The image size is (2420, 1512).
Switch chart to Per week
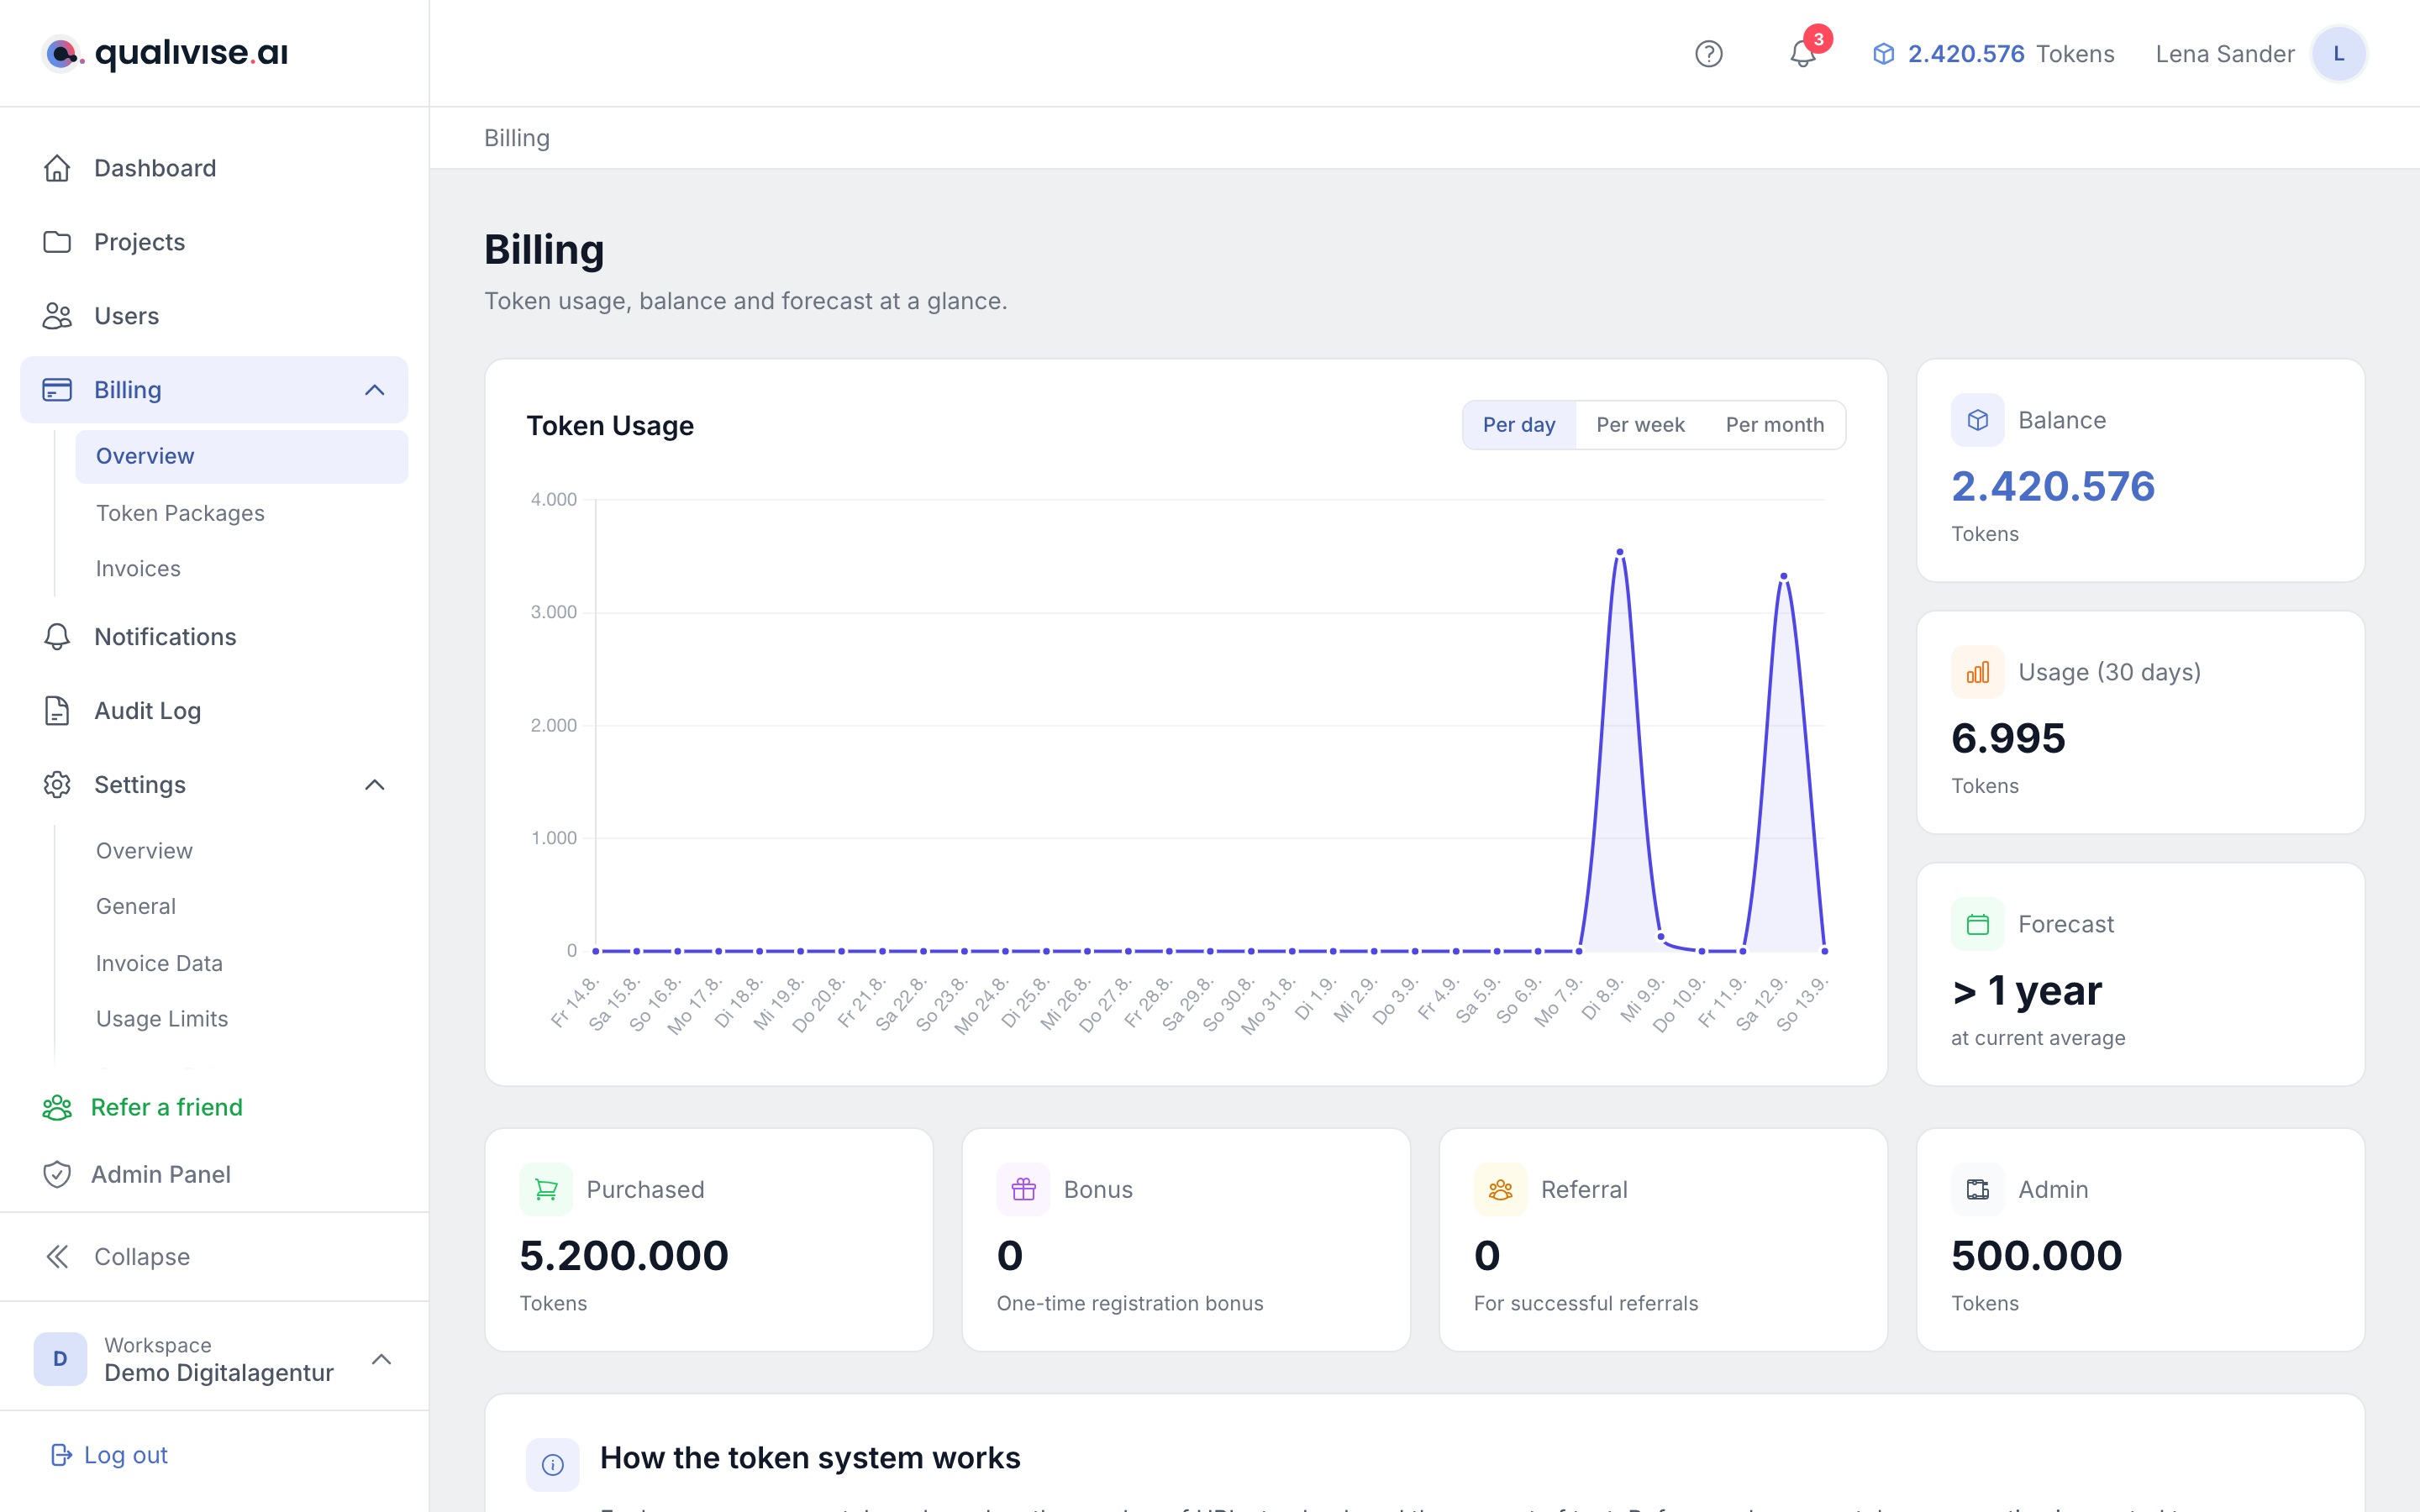point(1640,425)
